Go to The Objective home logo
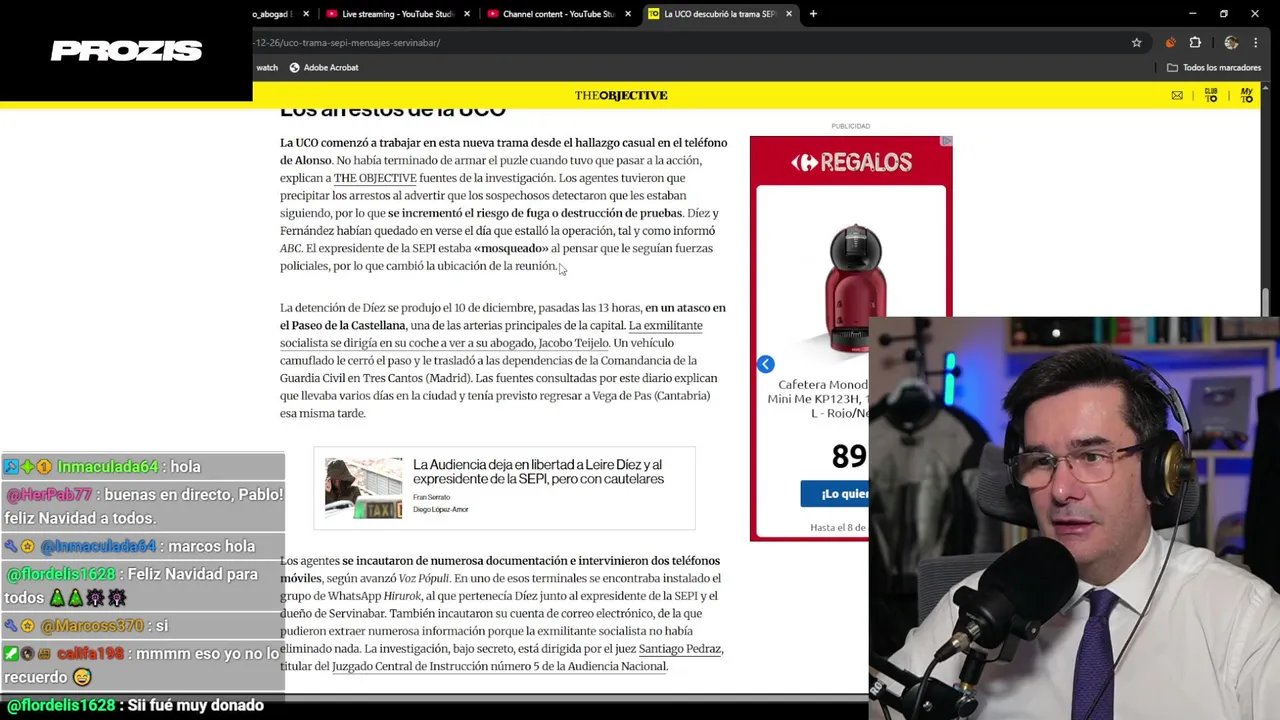The image size is (1280, 720). (621, 95)
